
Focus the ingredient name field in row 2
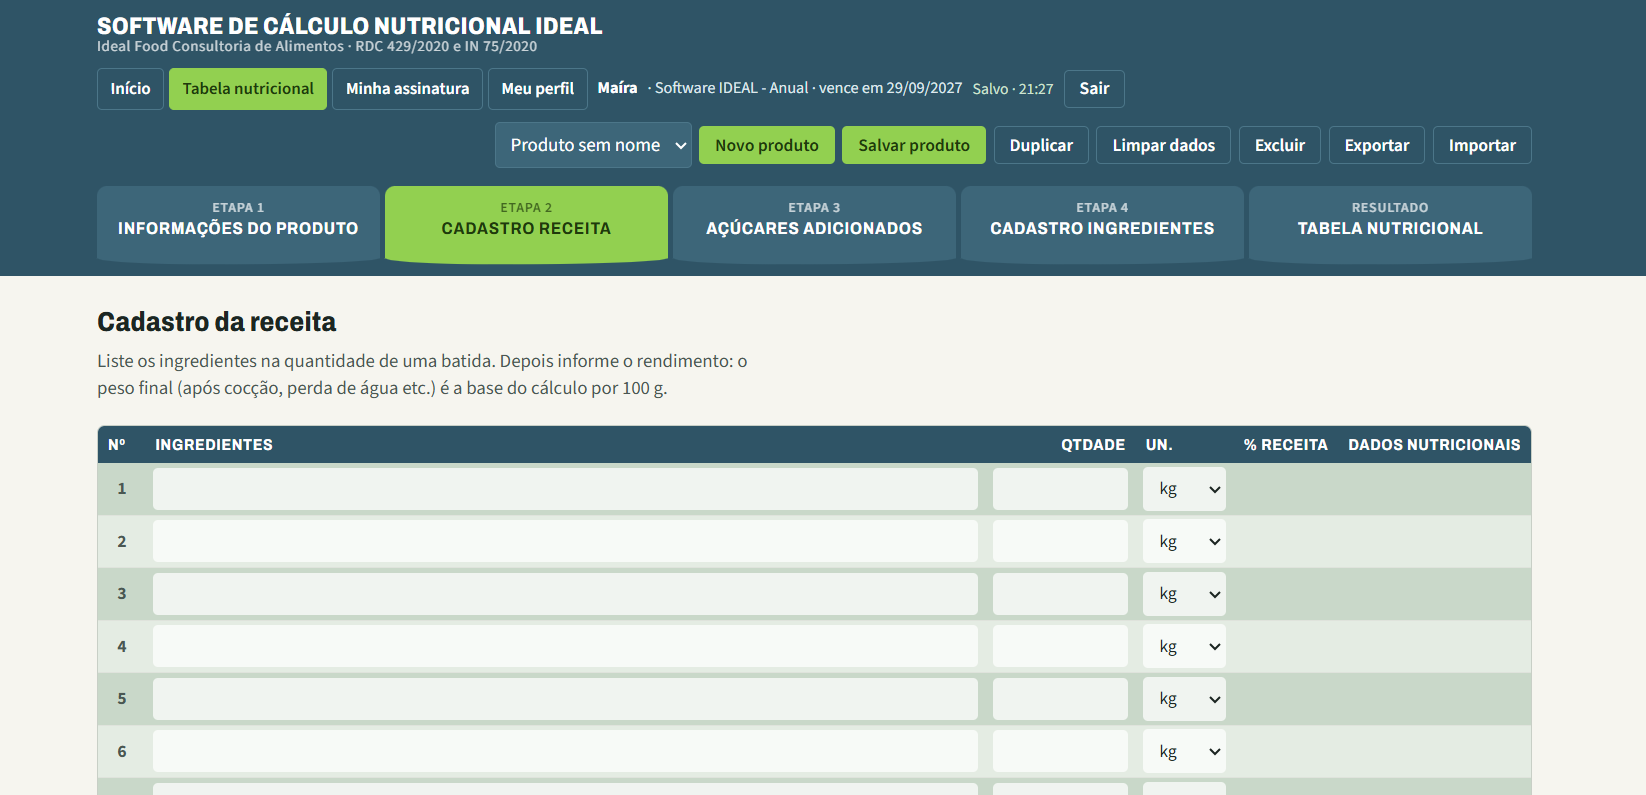pyautogui.click(x=565, y=541)
